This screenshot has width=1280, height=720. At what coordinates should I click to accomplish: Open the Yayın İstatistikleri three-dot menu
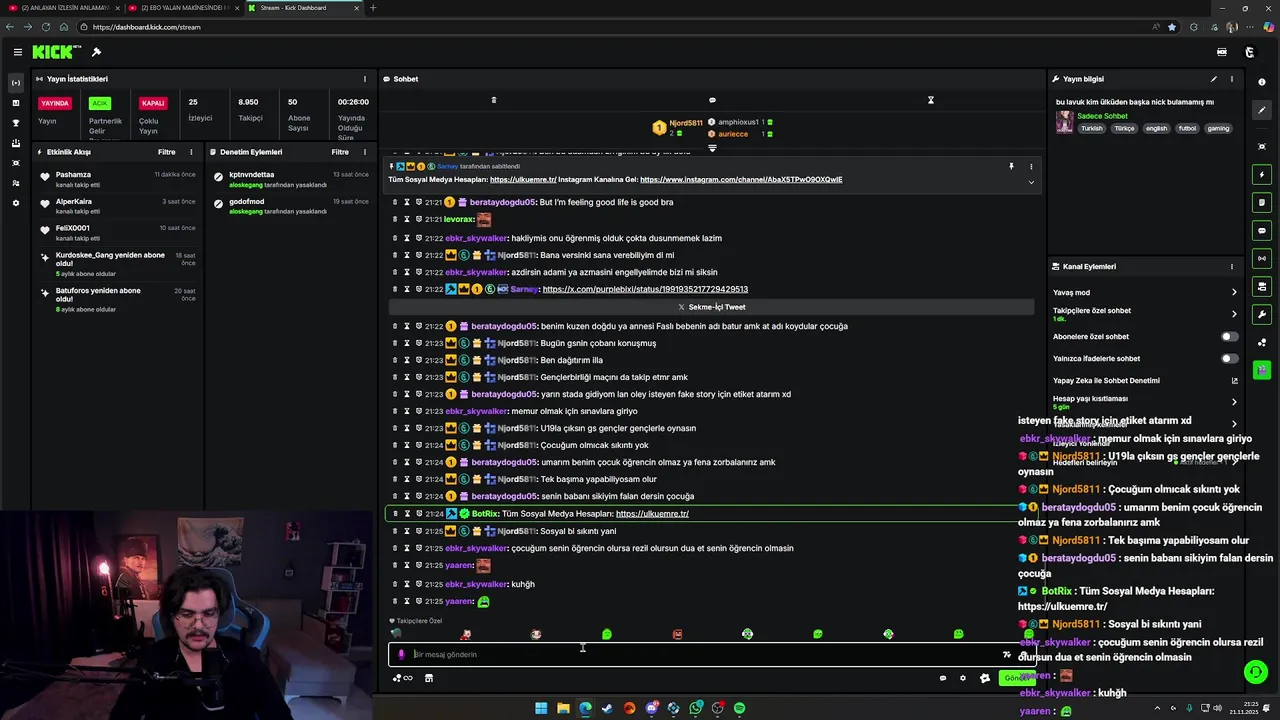tap(364, 79)
